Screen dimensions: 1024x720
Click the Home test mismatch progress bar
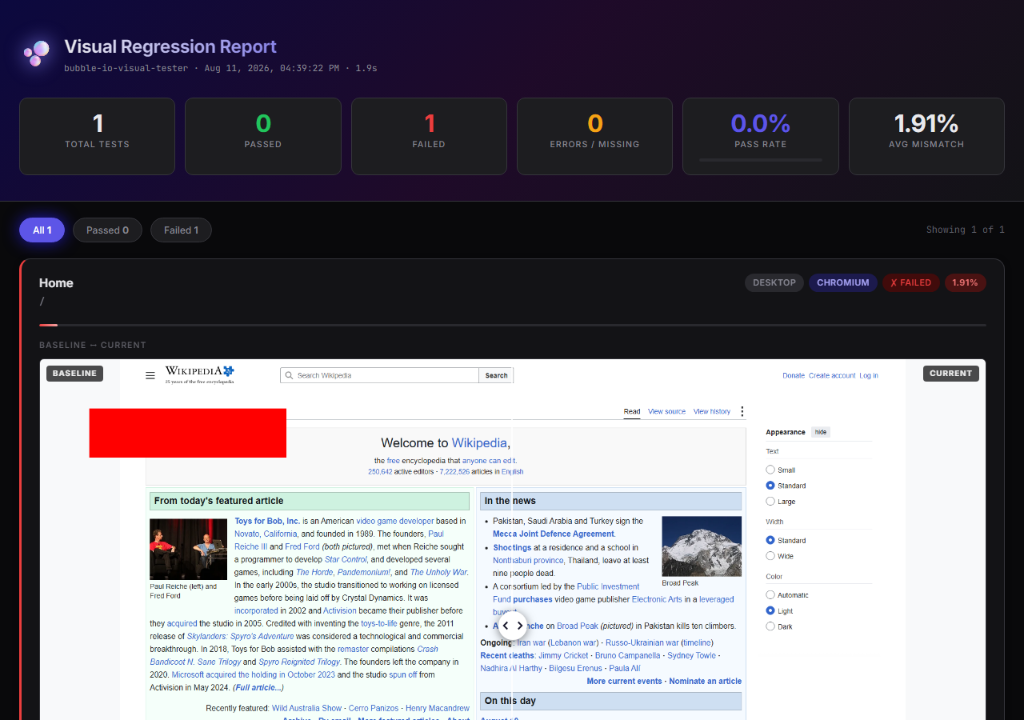tap(513, 325)
